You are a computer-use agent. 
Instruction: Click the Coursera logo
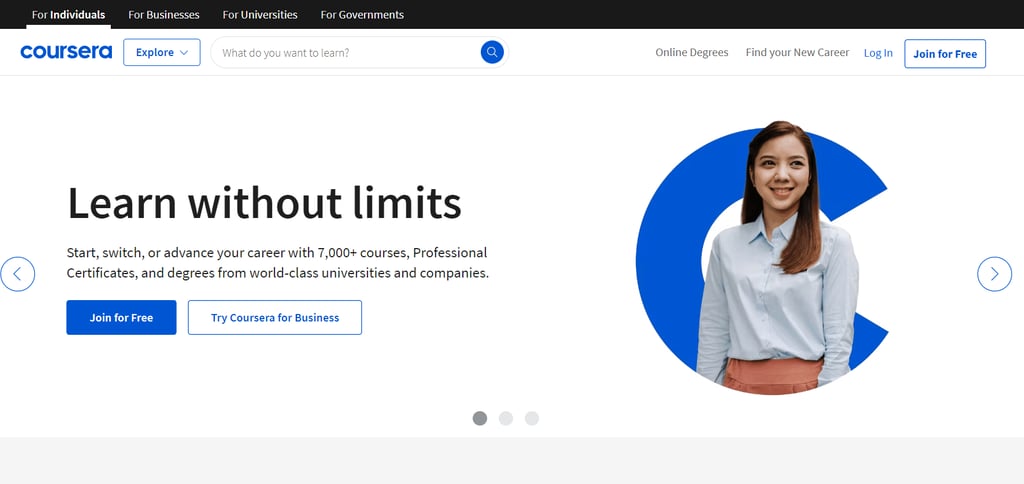click(66, 52)
